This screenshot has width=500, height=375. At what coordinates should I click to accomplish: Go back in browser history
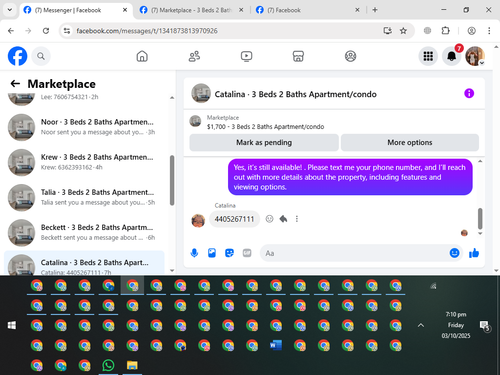coord(11,31)
